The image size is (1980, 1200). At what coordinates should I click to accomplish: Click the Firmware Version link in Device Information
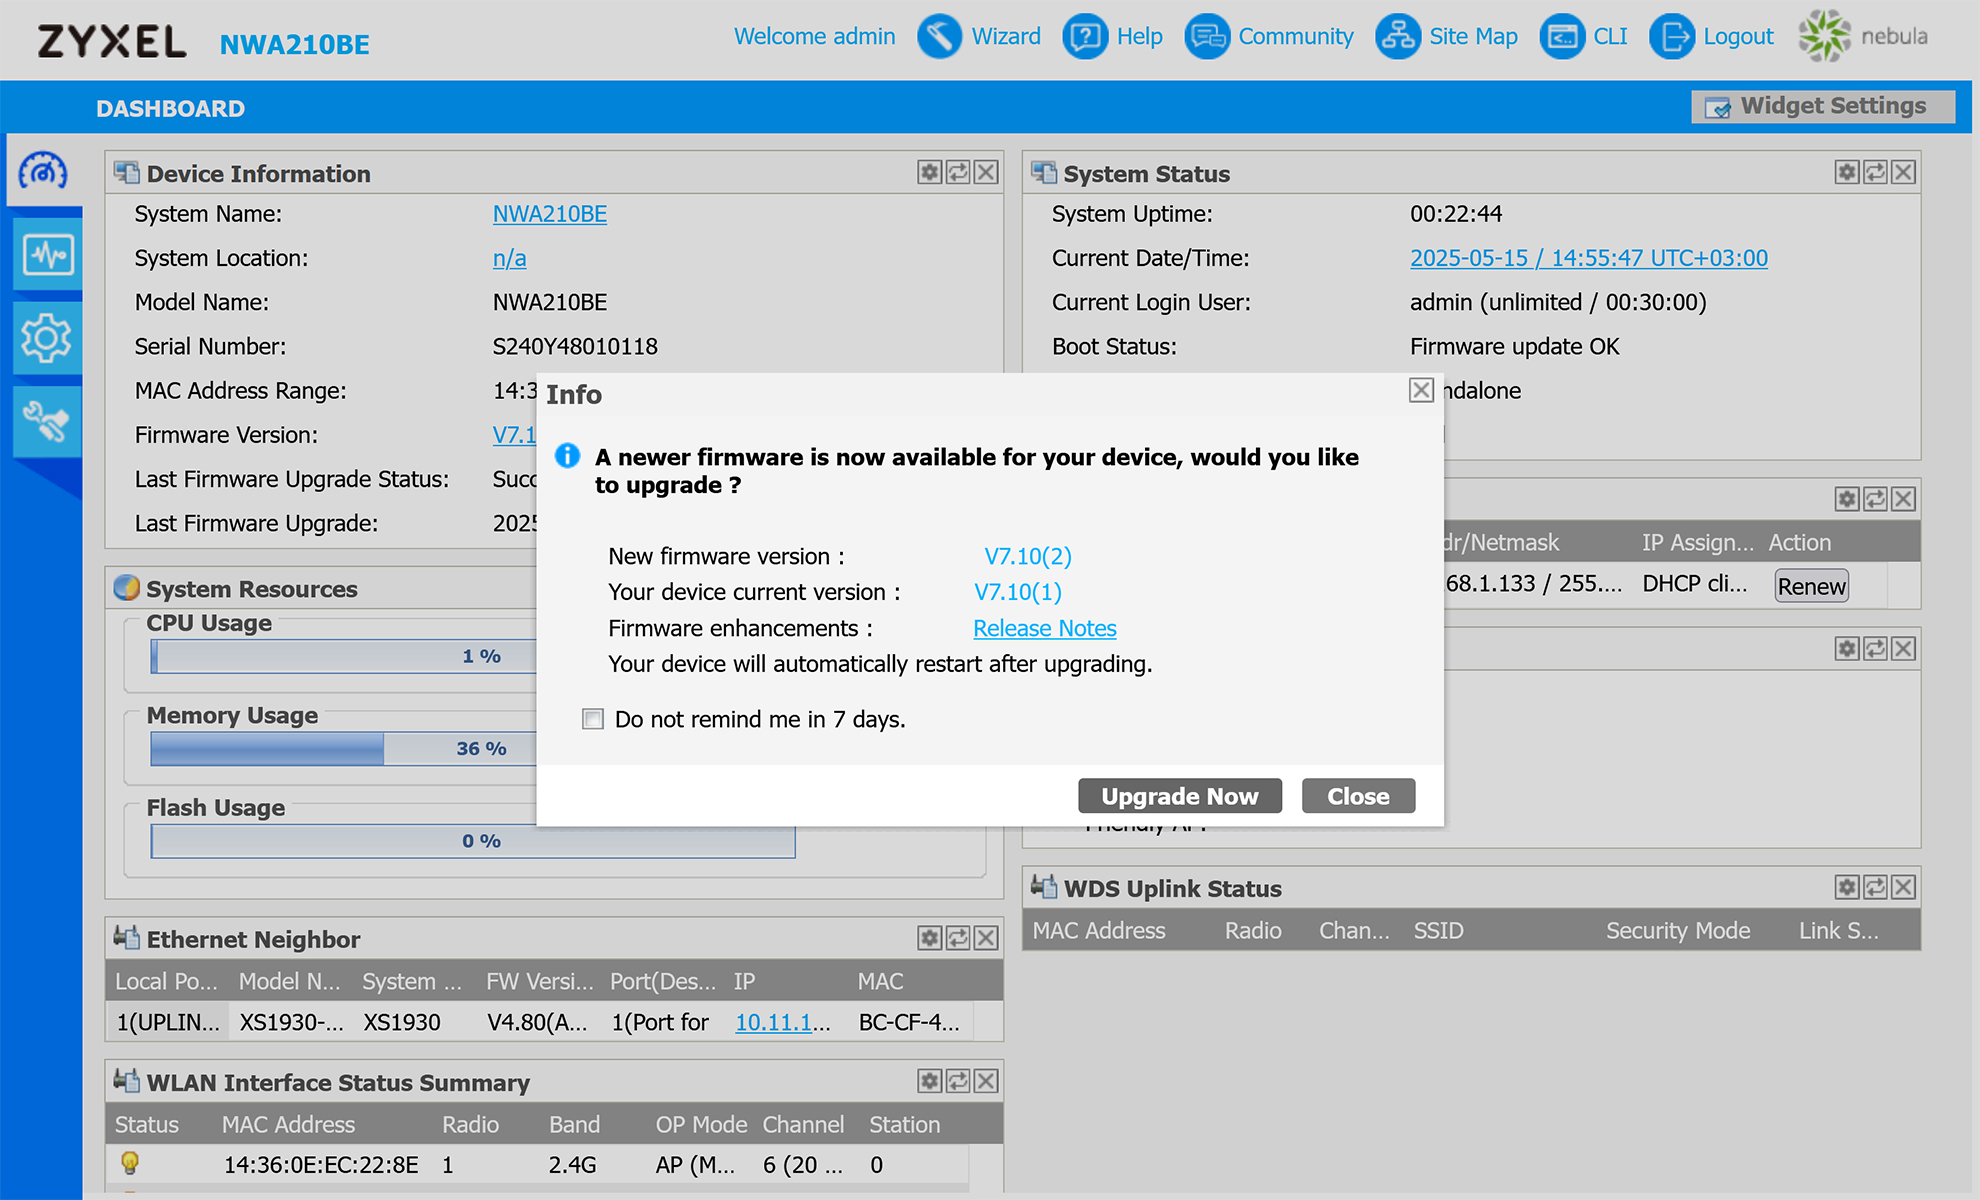pyautogui.click(x=514, y=435)
